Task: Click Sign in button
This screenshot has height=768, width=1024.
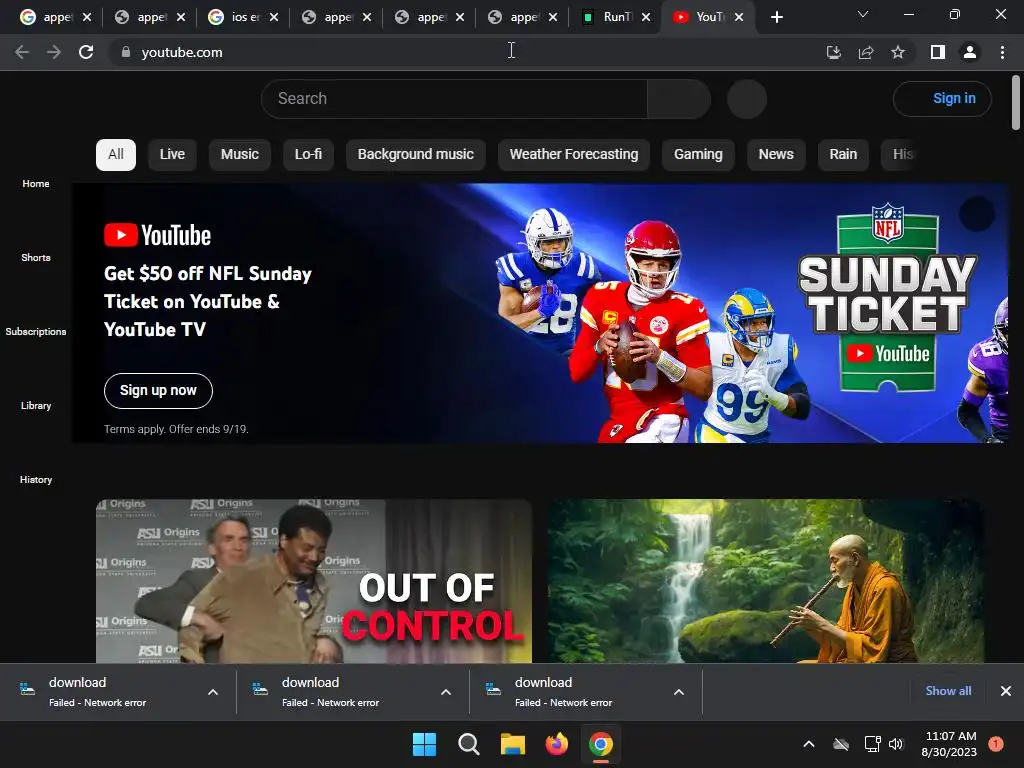Action: pyautogui.click(x=942, y=99)
